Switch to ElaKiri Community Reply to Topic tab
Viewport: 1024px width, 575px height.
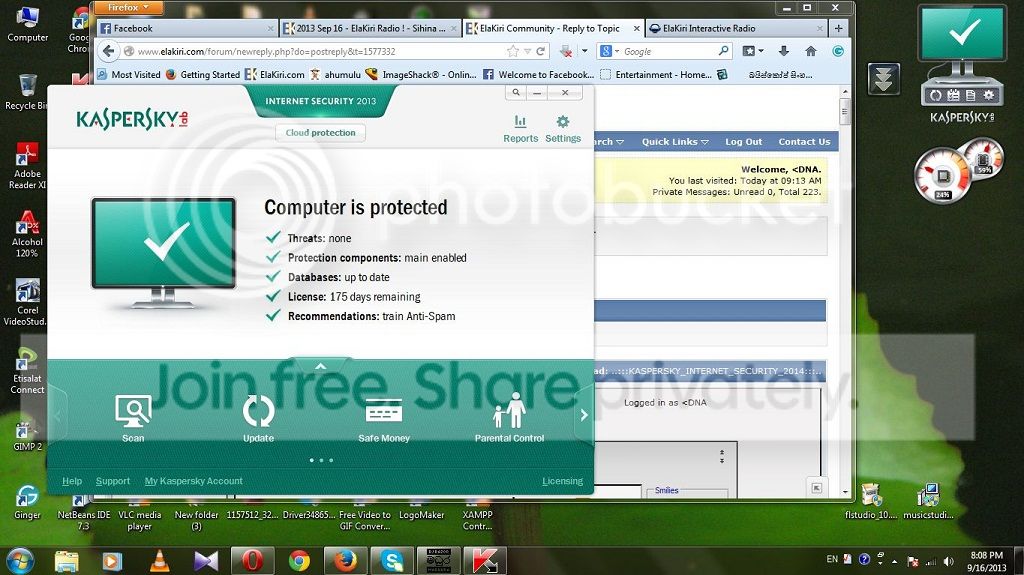click(x=553, y=28)
